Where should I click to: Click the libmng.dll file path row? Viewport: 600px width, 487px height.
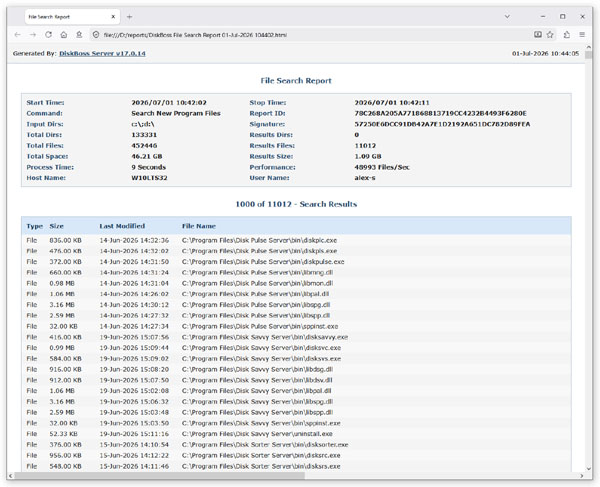click(x=258, y=272)
